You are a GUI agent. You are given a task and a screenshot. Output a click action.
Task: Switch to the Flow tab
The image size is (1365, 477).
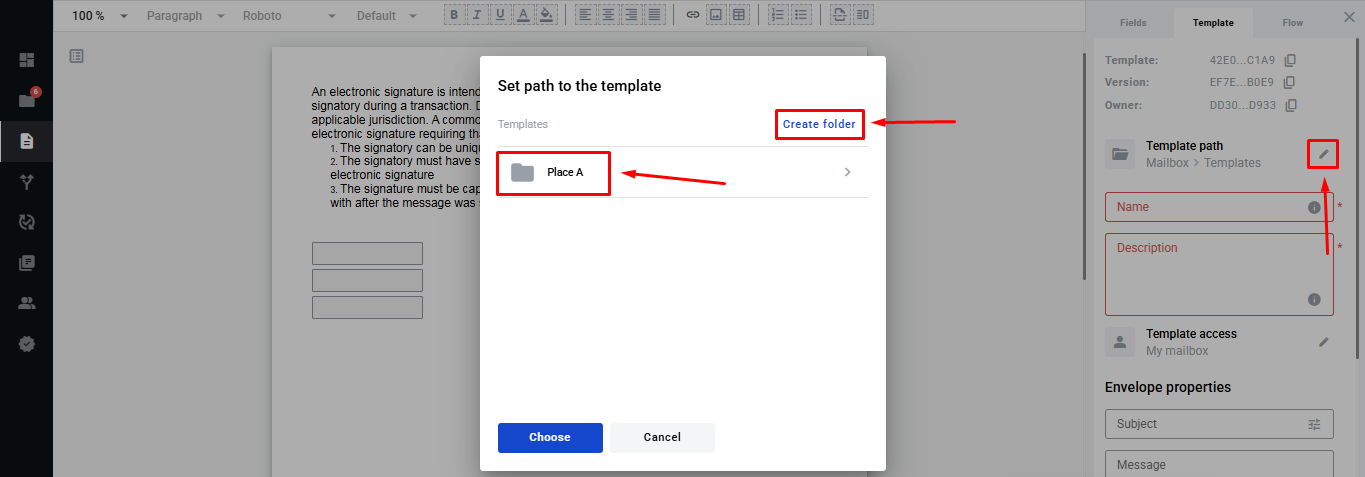tap(1292, 22)
